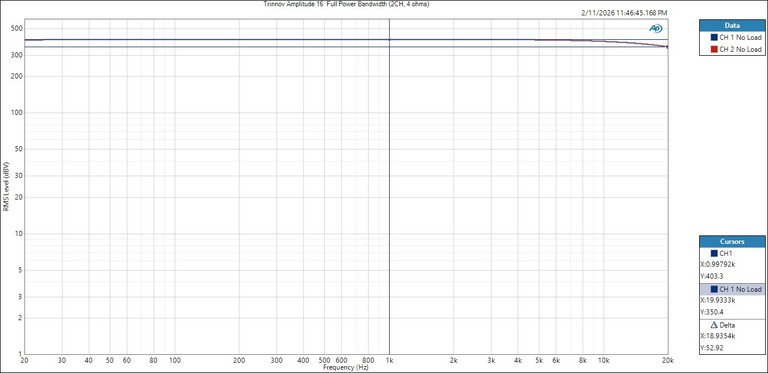Click the Cursors panel header

tap(732, 242)
